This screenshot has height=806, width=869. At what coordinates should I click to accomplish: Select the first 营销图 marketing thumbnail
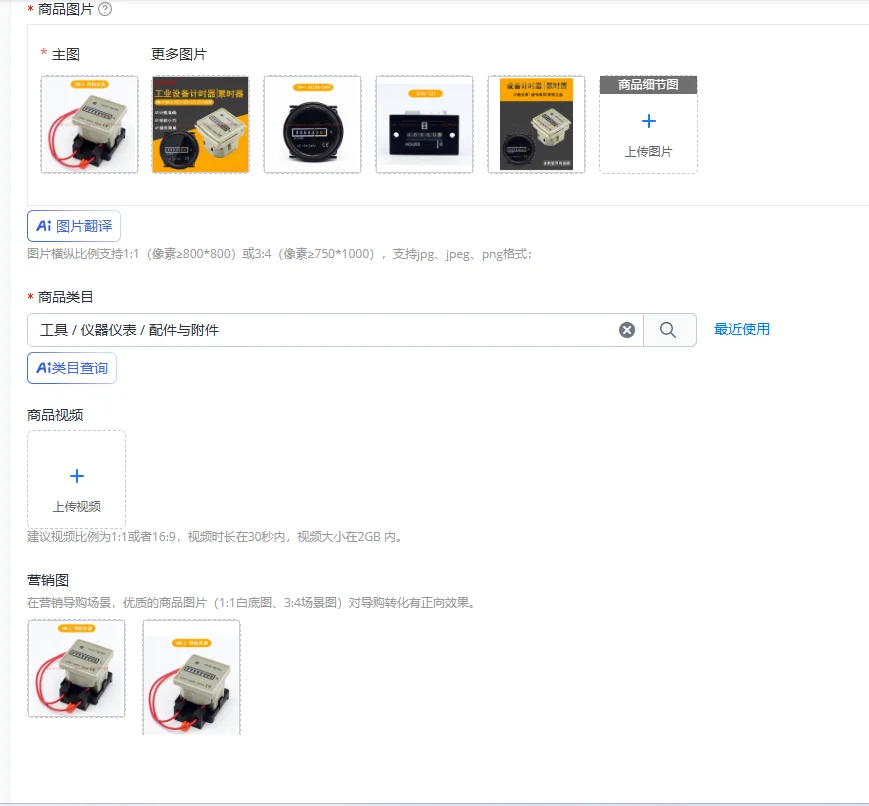tap(76, 669)
